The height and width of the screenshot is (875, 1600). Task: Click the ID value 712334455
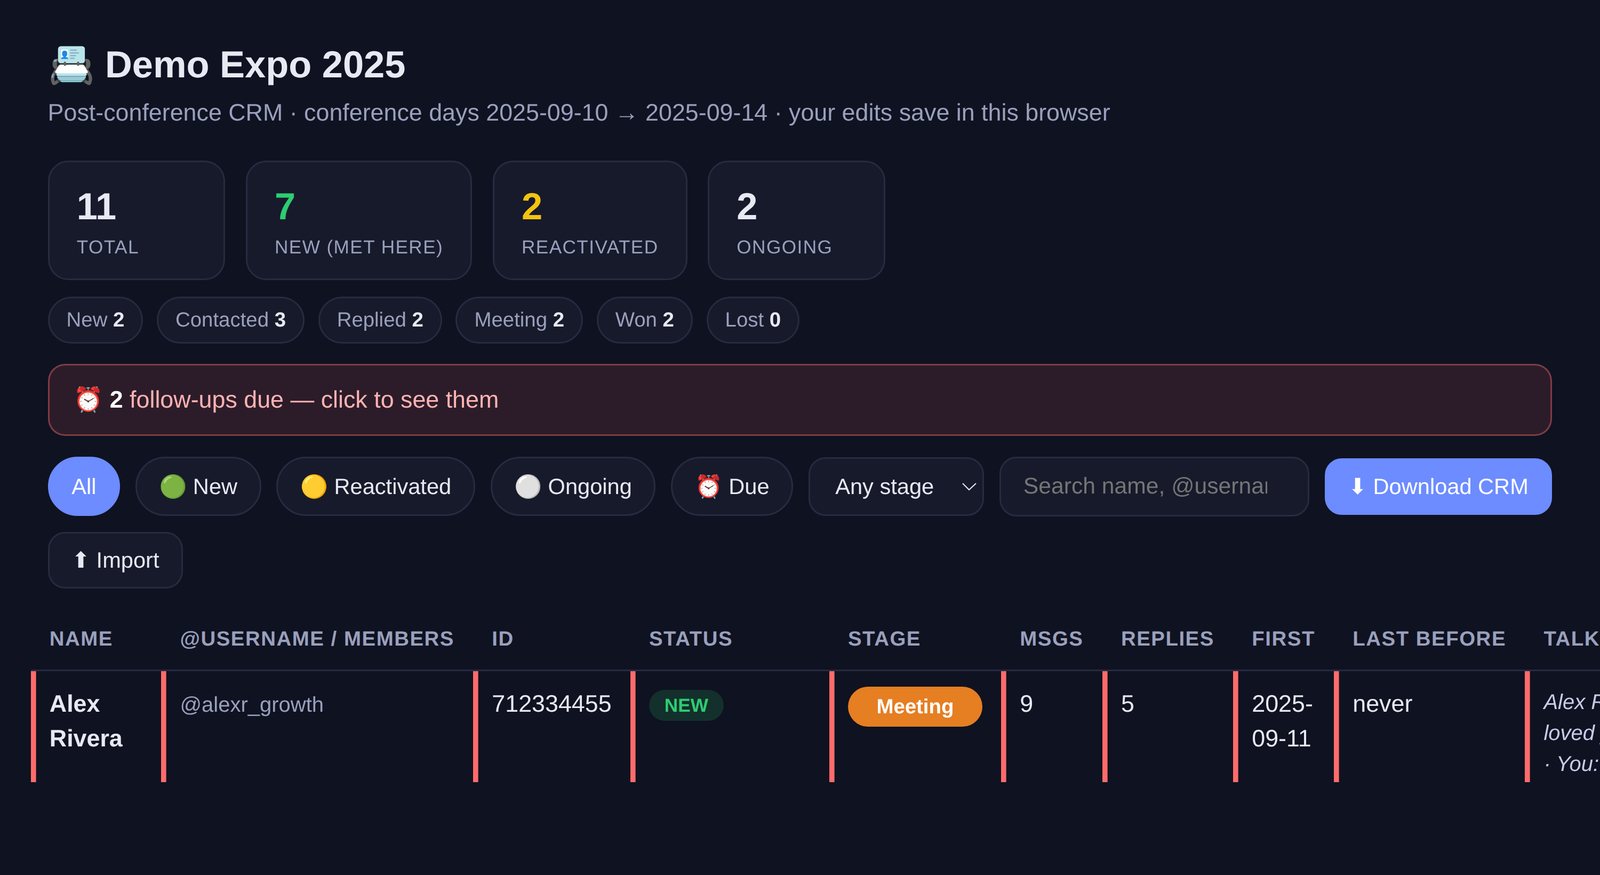551,704
